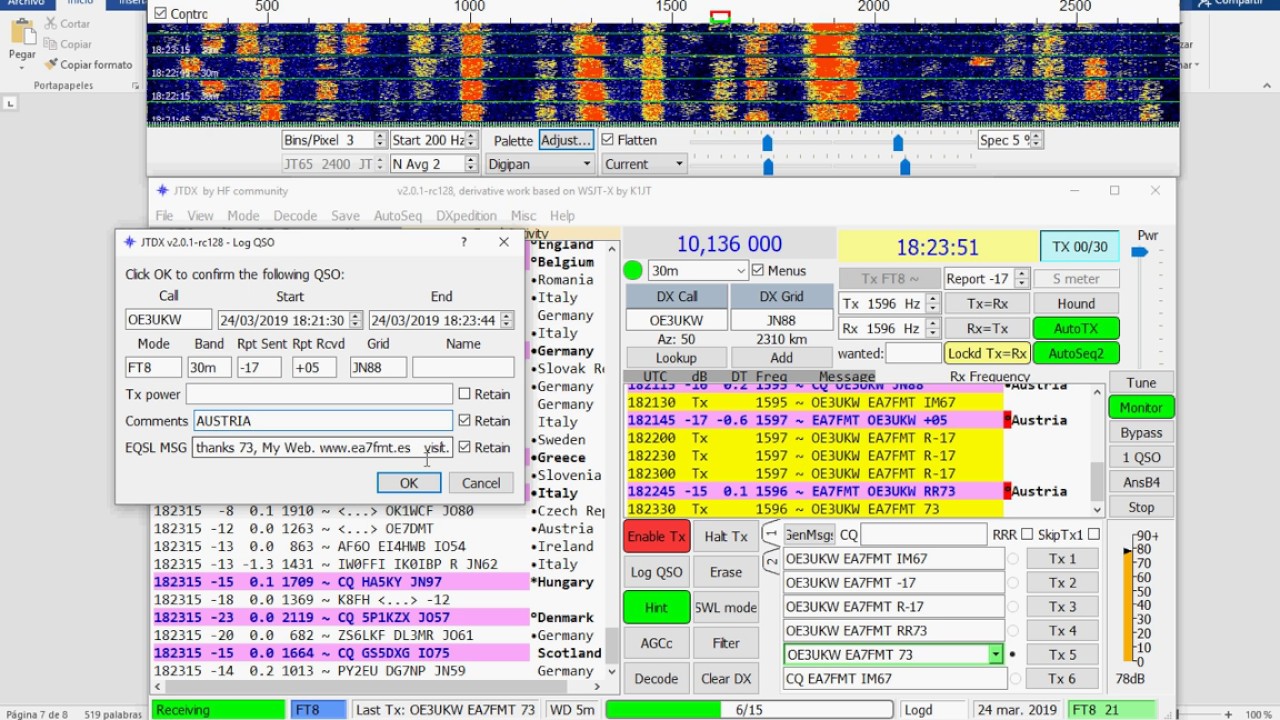Enable Retain checkbox for Tx power
The height and width of the screenshot is (720, 1280).
[464, 394]
